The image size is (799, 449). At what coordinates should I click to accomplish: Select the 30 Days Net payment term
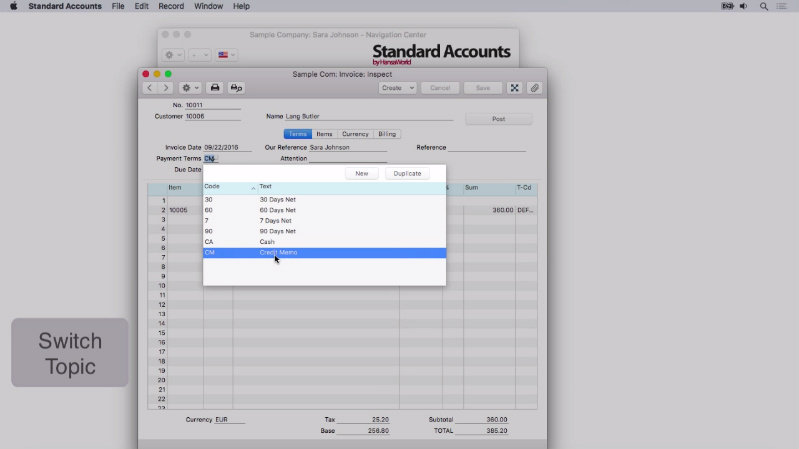tap(324, 199)
